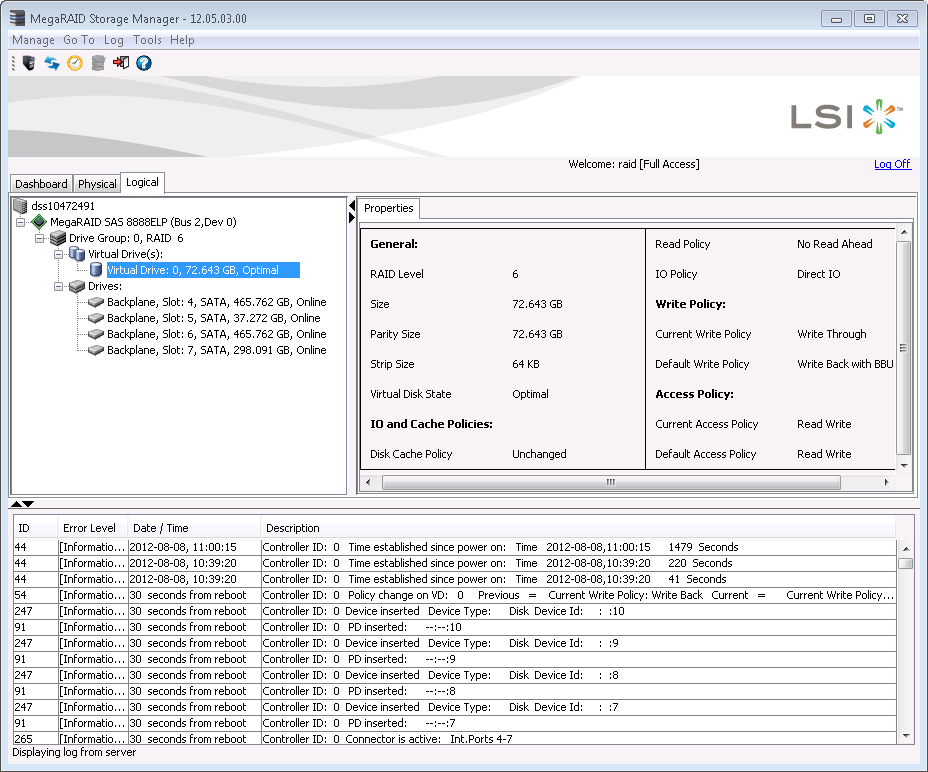This screenshot has height=772, width=928.
Task: Click the server icon in the toolbar
Action: tap(29, 63)
